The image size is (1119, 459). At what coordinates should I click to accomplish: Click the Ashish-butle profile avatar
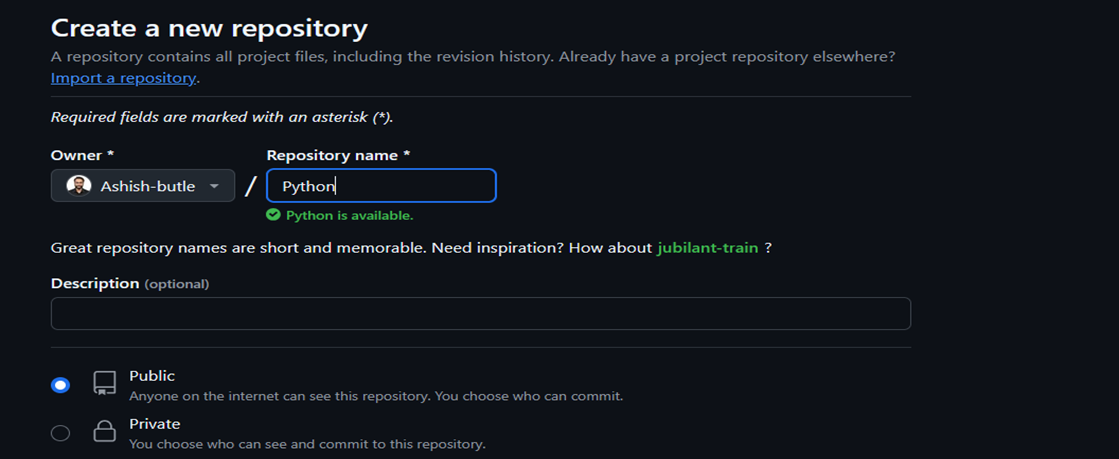[x=79, y=186]
